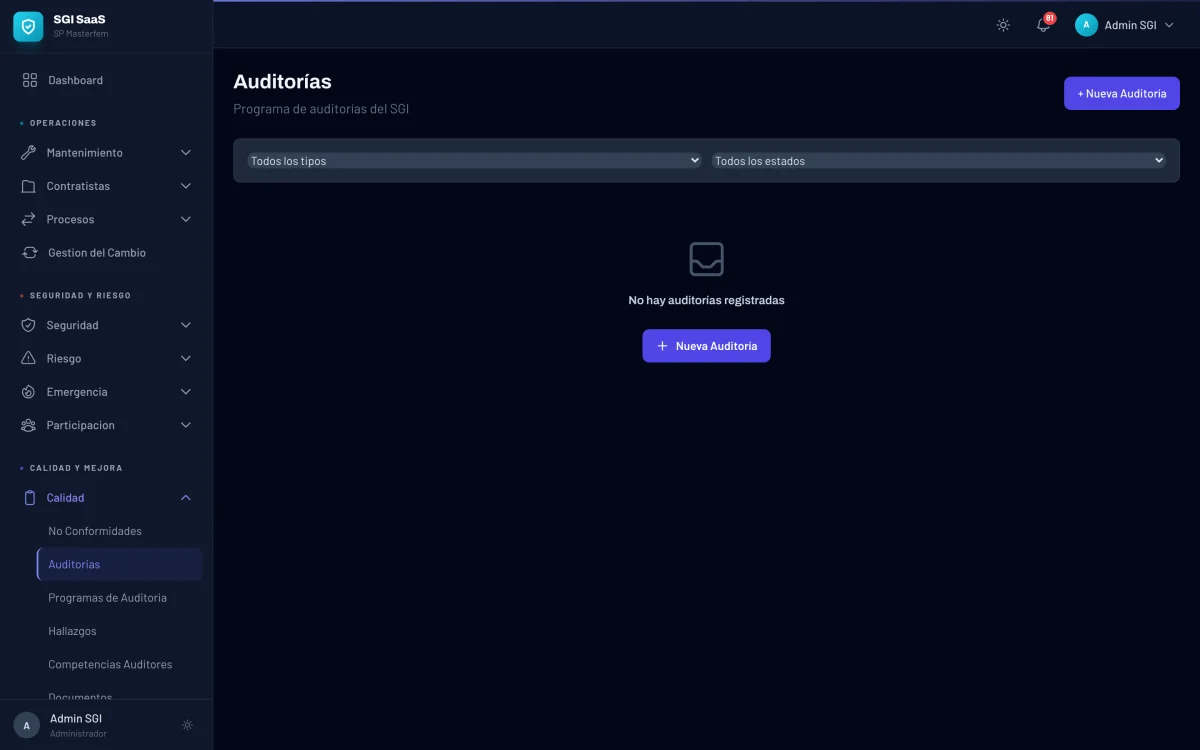The image size is (1200, 750).
Task: Open the Dashboard via its grid icon
Action: click(x=27, y=80)
